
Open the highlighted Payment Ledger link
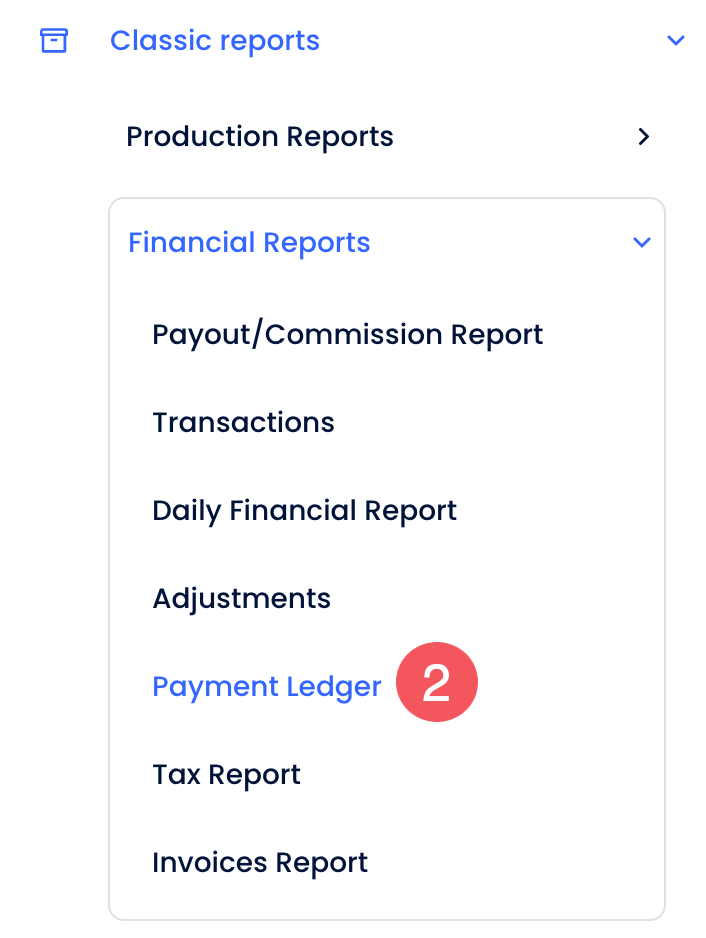pos(266,687)
